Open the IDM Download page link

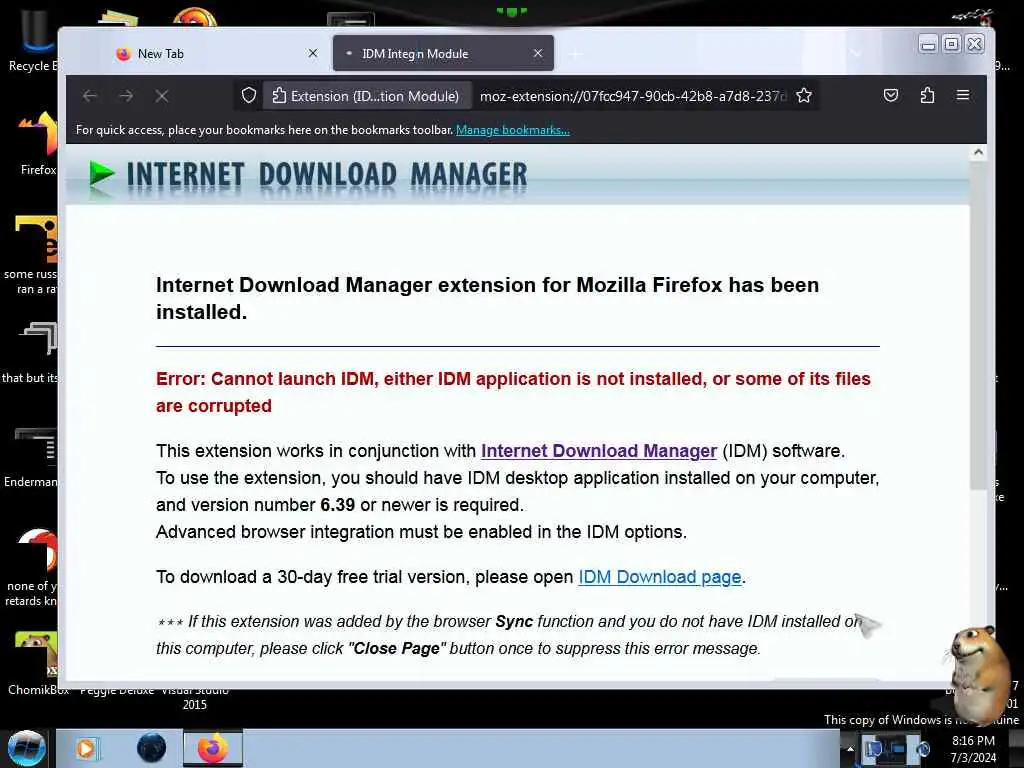660,577
